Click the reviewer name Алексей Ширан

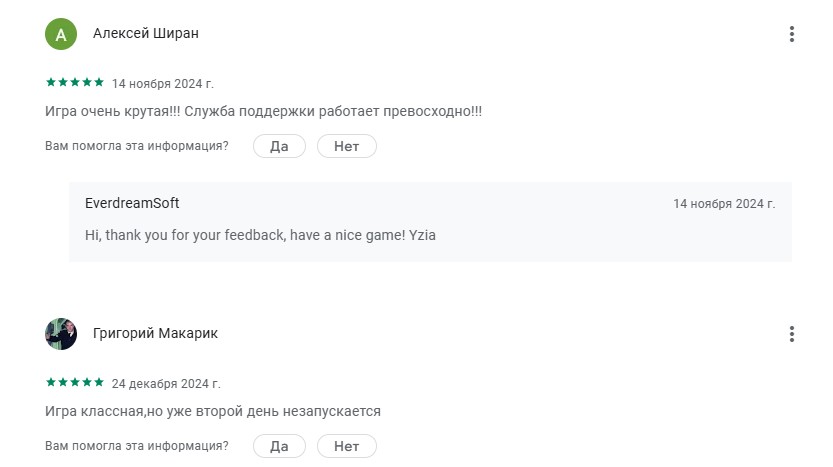click(146, 33)
